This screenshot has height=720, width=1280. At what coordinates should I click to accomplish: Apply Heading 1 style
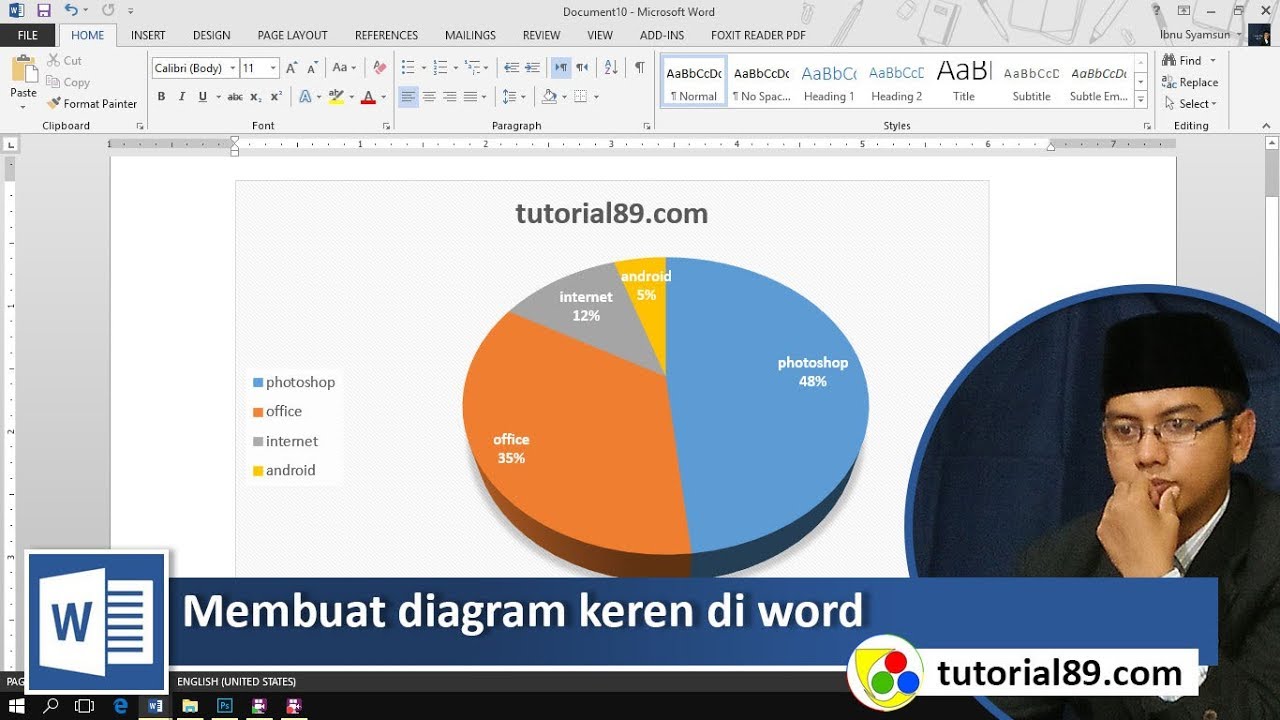click(x=829, y=81)
